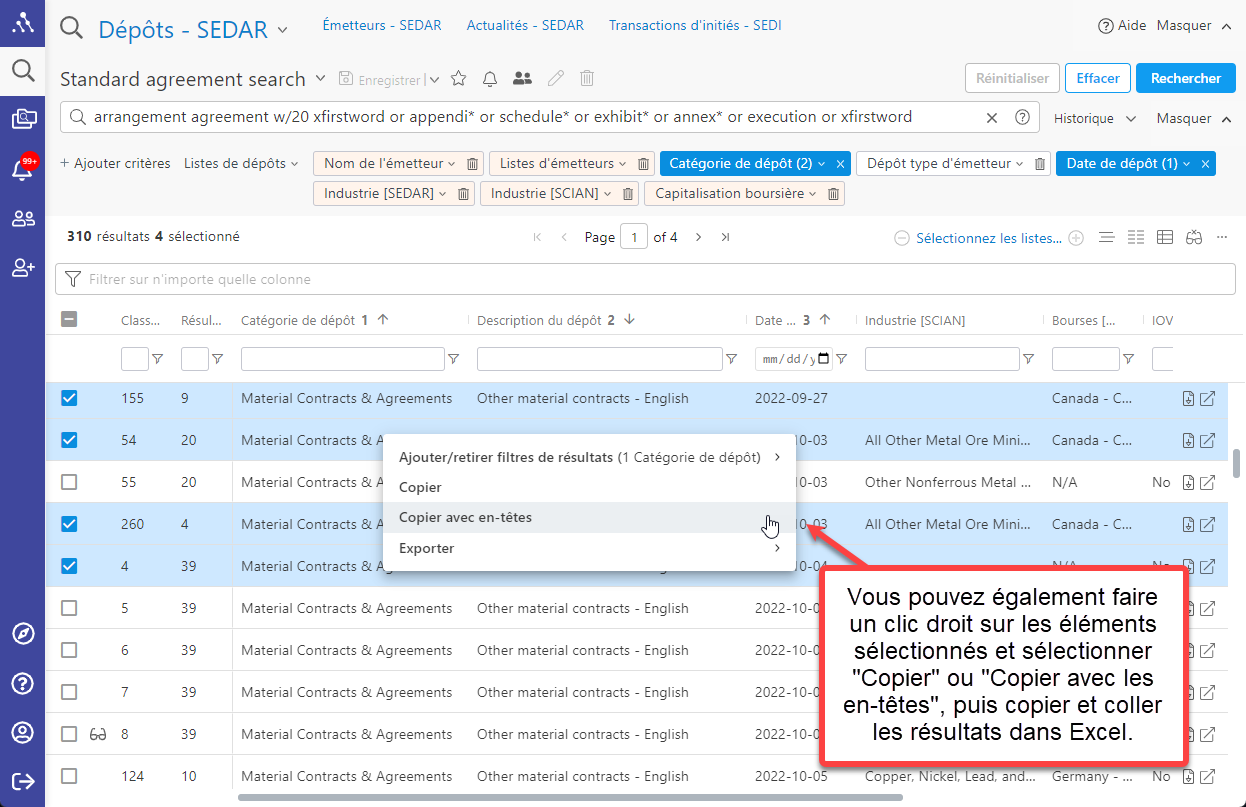This screenshot has width=1246, height=807.
Task: Open the user profile sidebar icon
Action: (22, 732)
